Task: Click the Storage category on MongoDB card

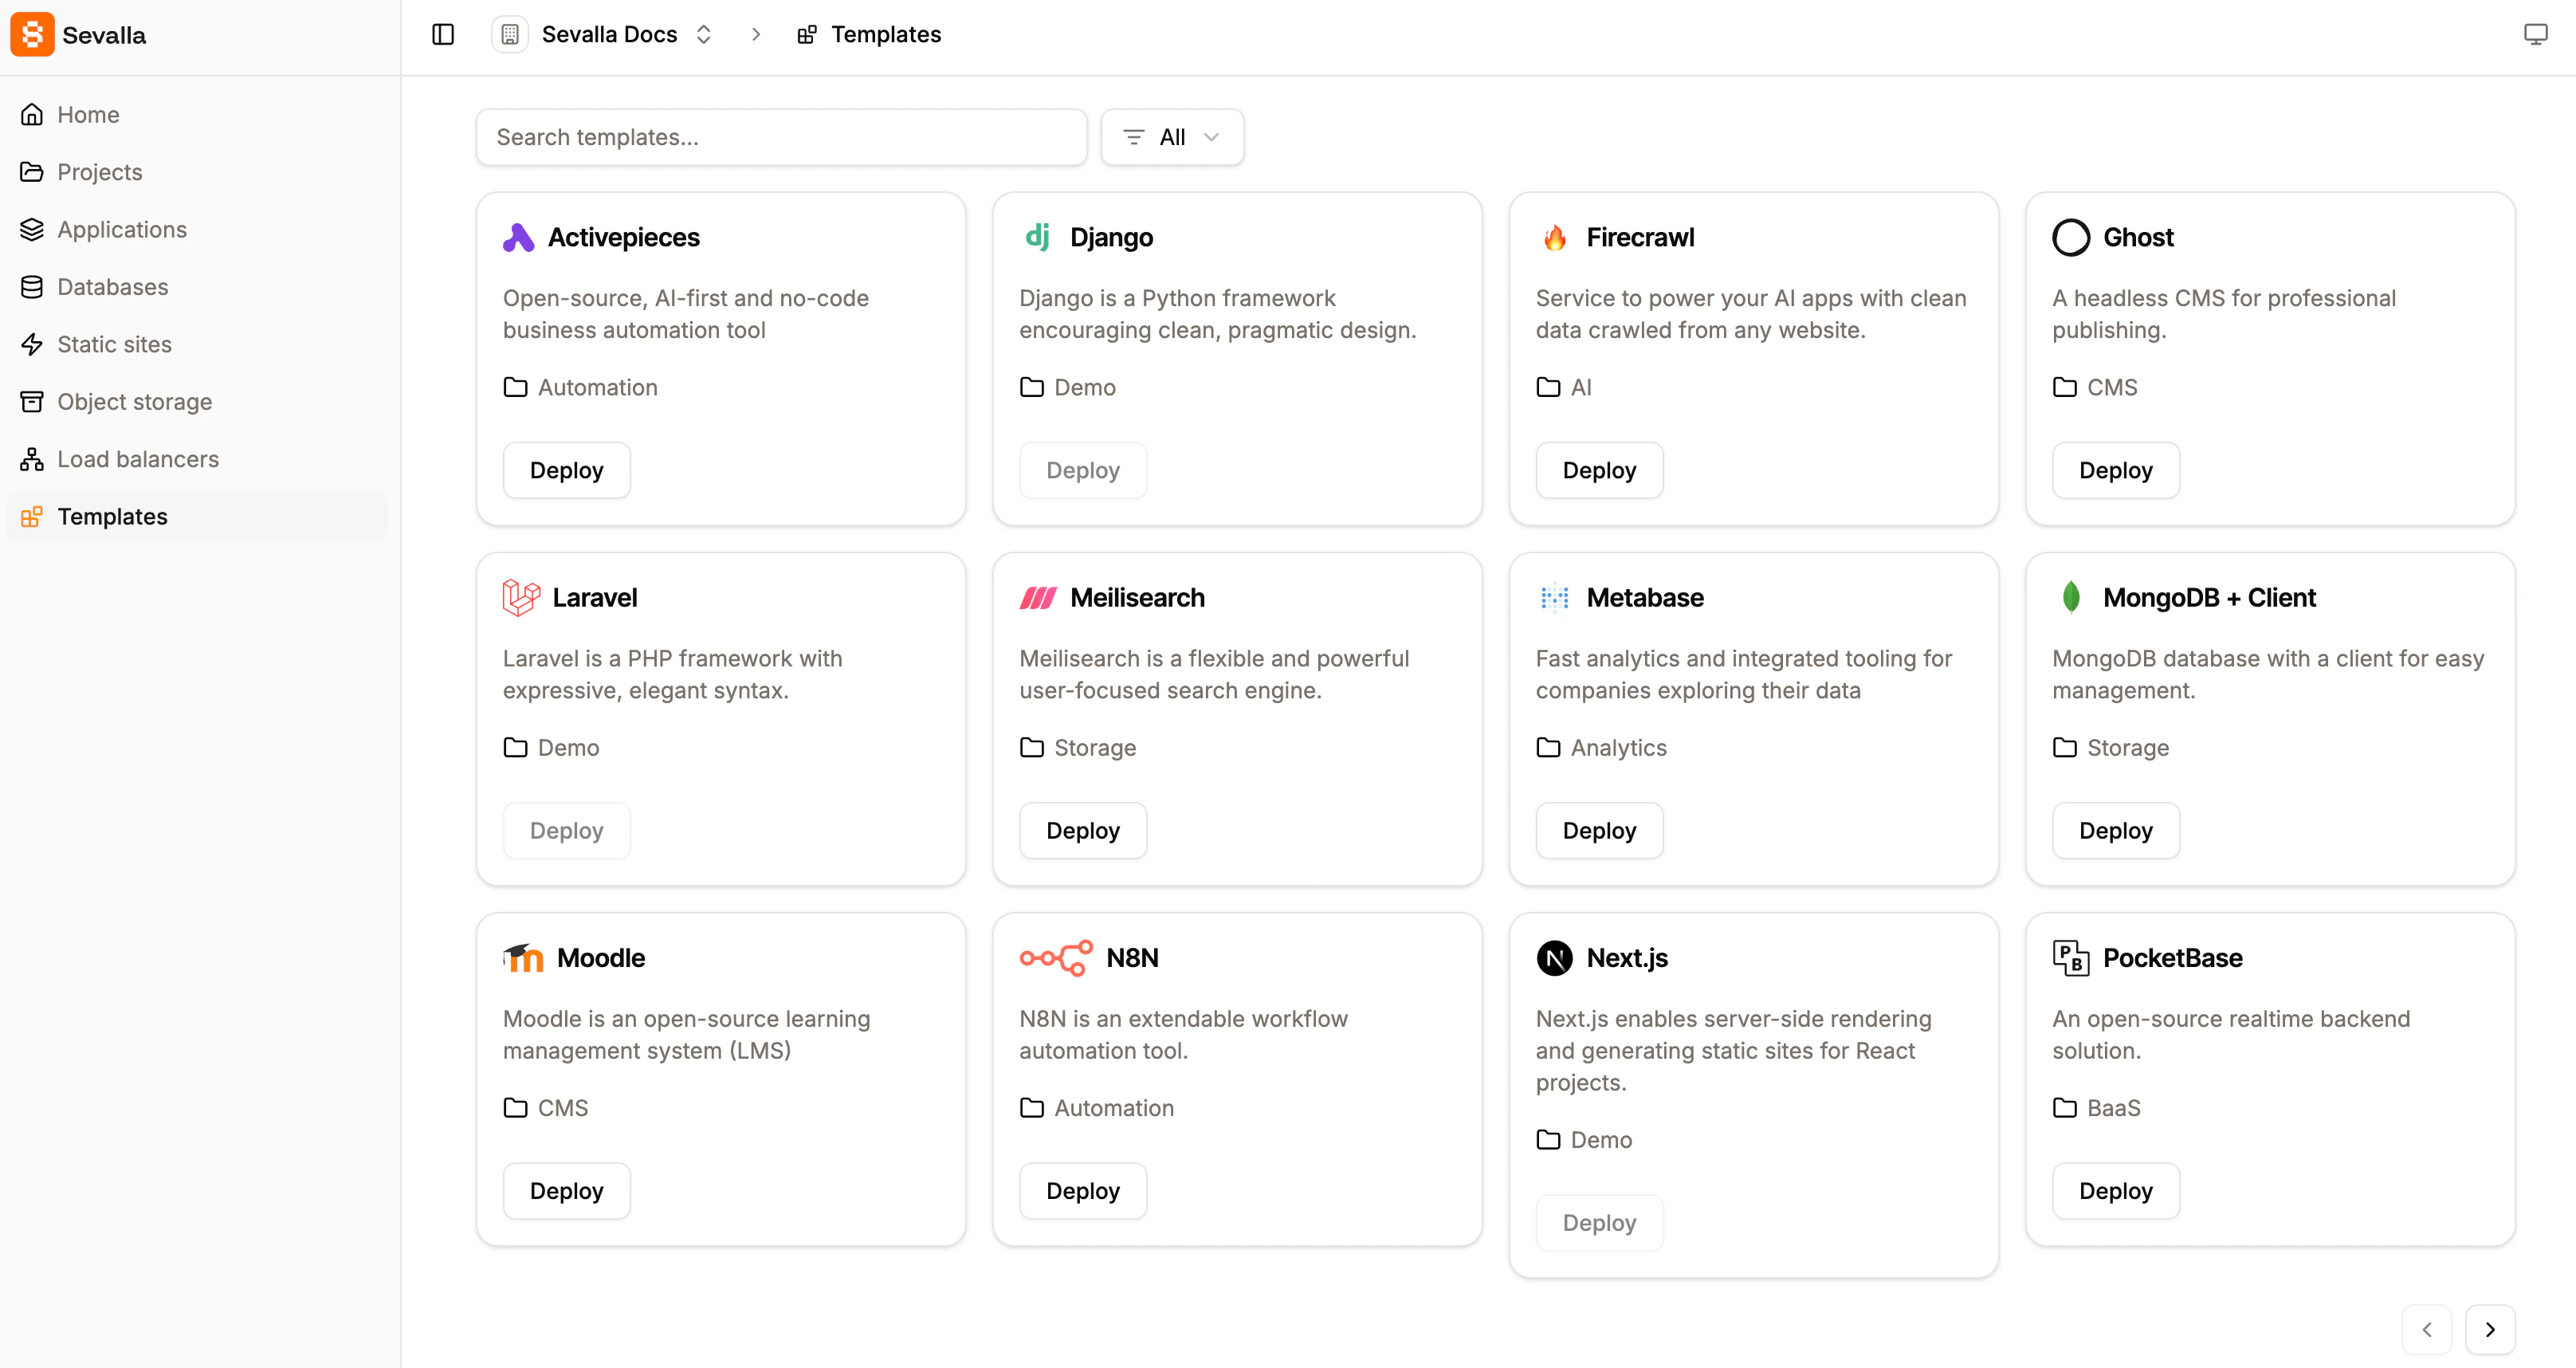Action: (x=2128, y=748)
